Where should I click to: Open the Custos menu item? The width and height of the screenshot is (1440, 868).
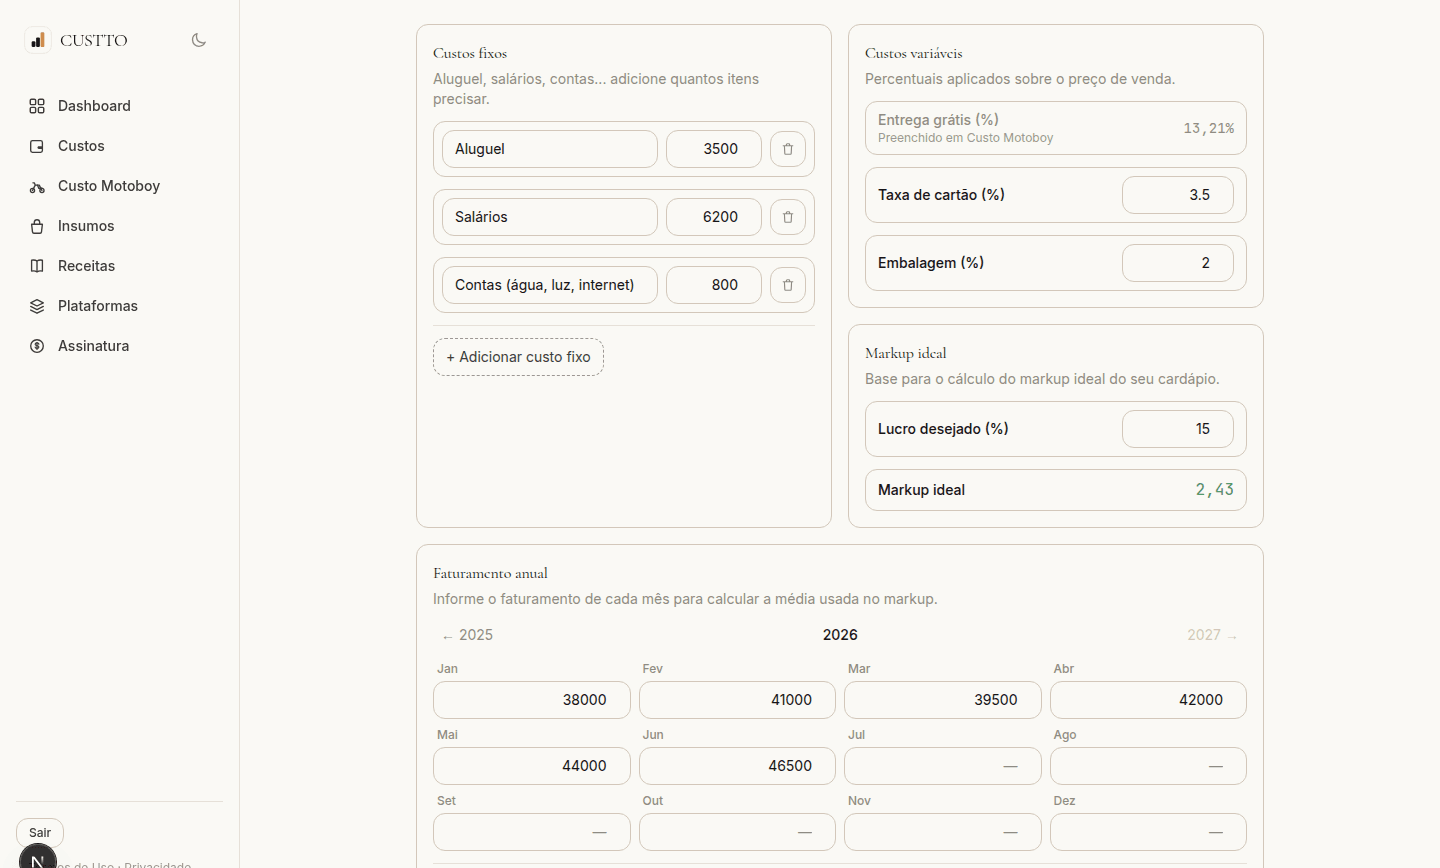click(119, 146)
